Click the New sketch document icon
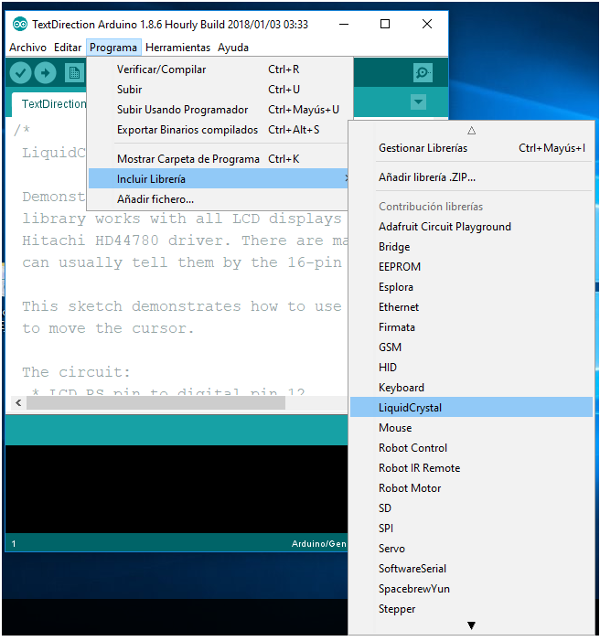The height and width of the screenshot is (641, 600). click(74, 73)
